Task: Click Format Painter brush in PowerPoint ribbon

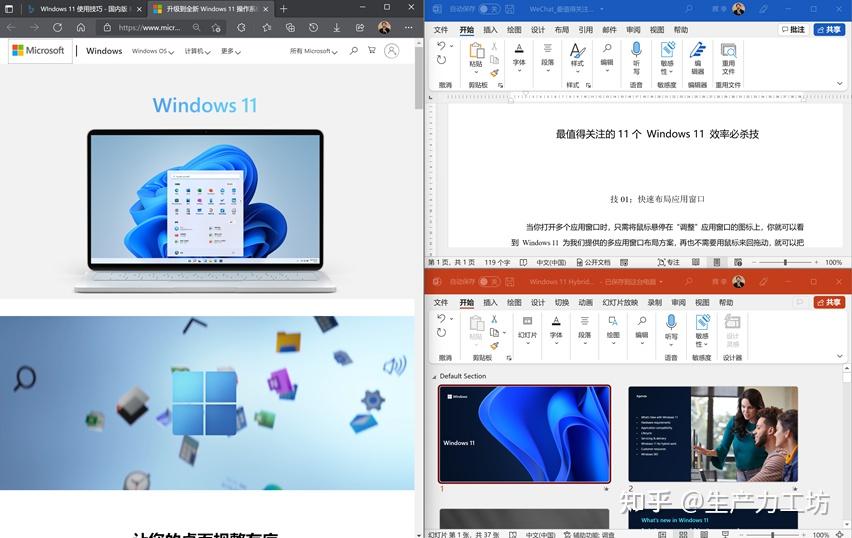Action: 494,345
